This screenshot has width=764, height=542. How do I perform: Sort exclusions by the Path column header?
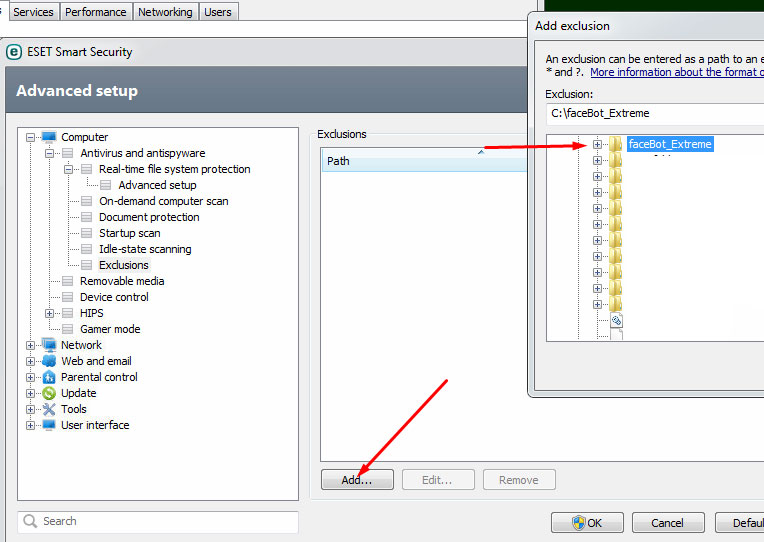click(423, 161)
